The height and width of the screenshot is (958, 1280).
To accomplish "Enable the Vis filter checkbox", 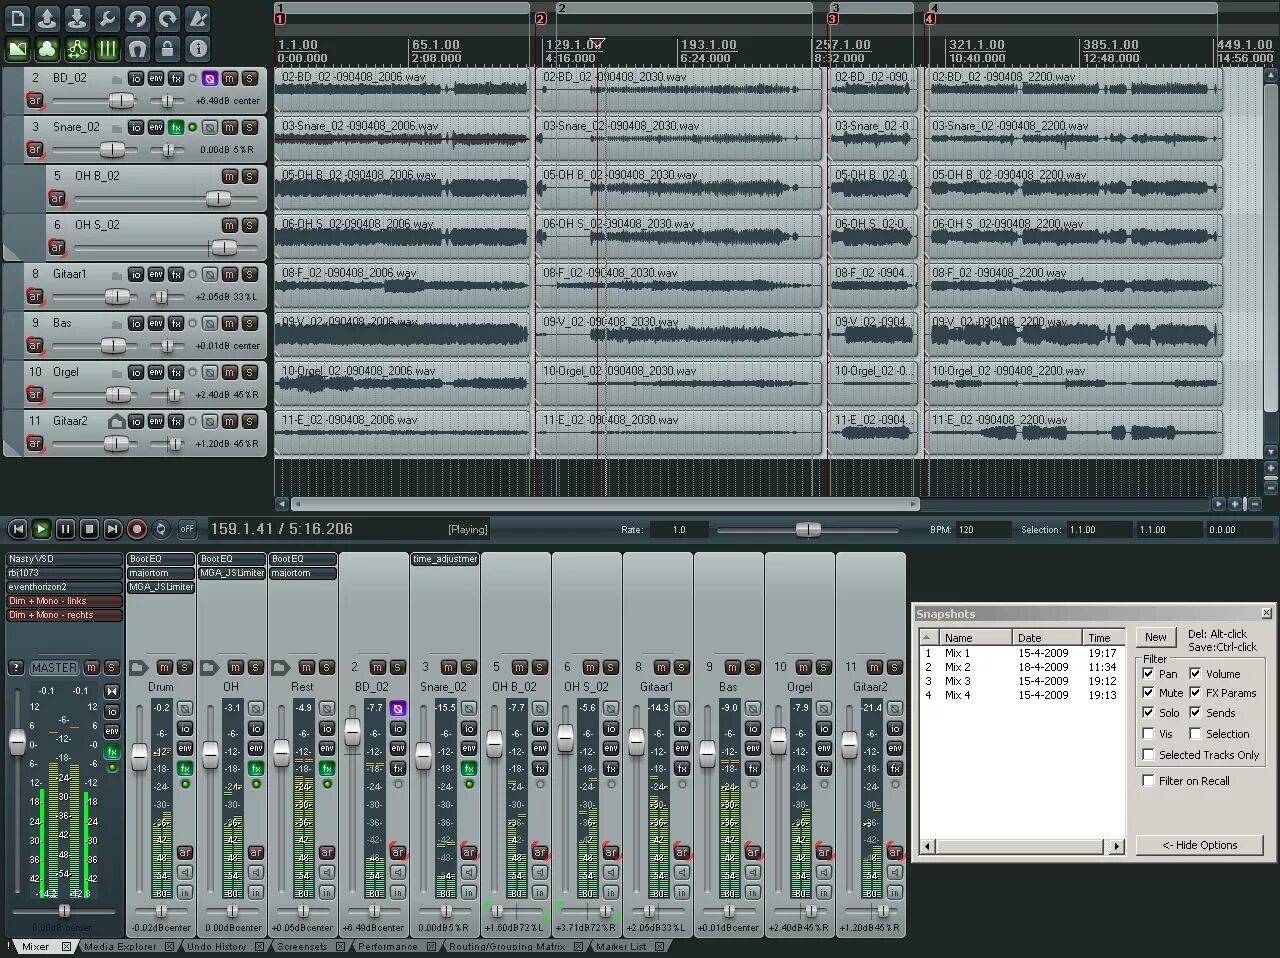I will click(x=1148, y=734).
